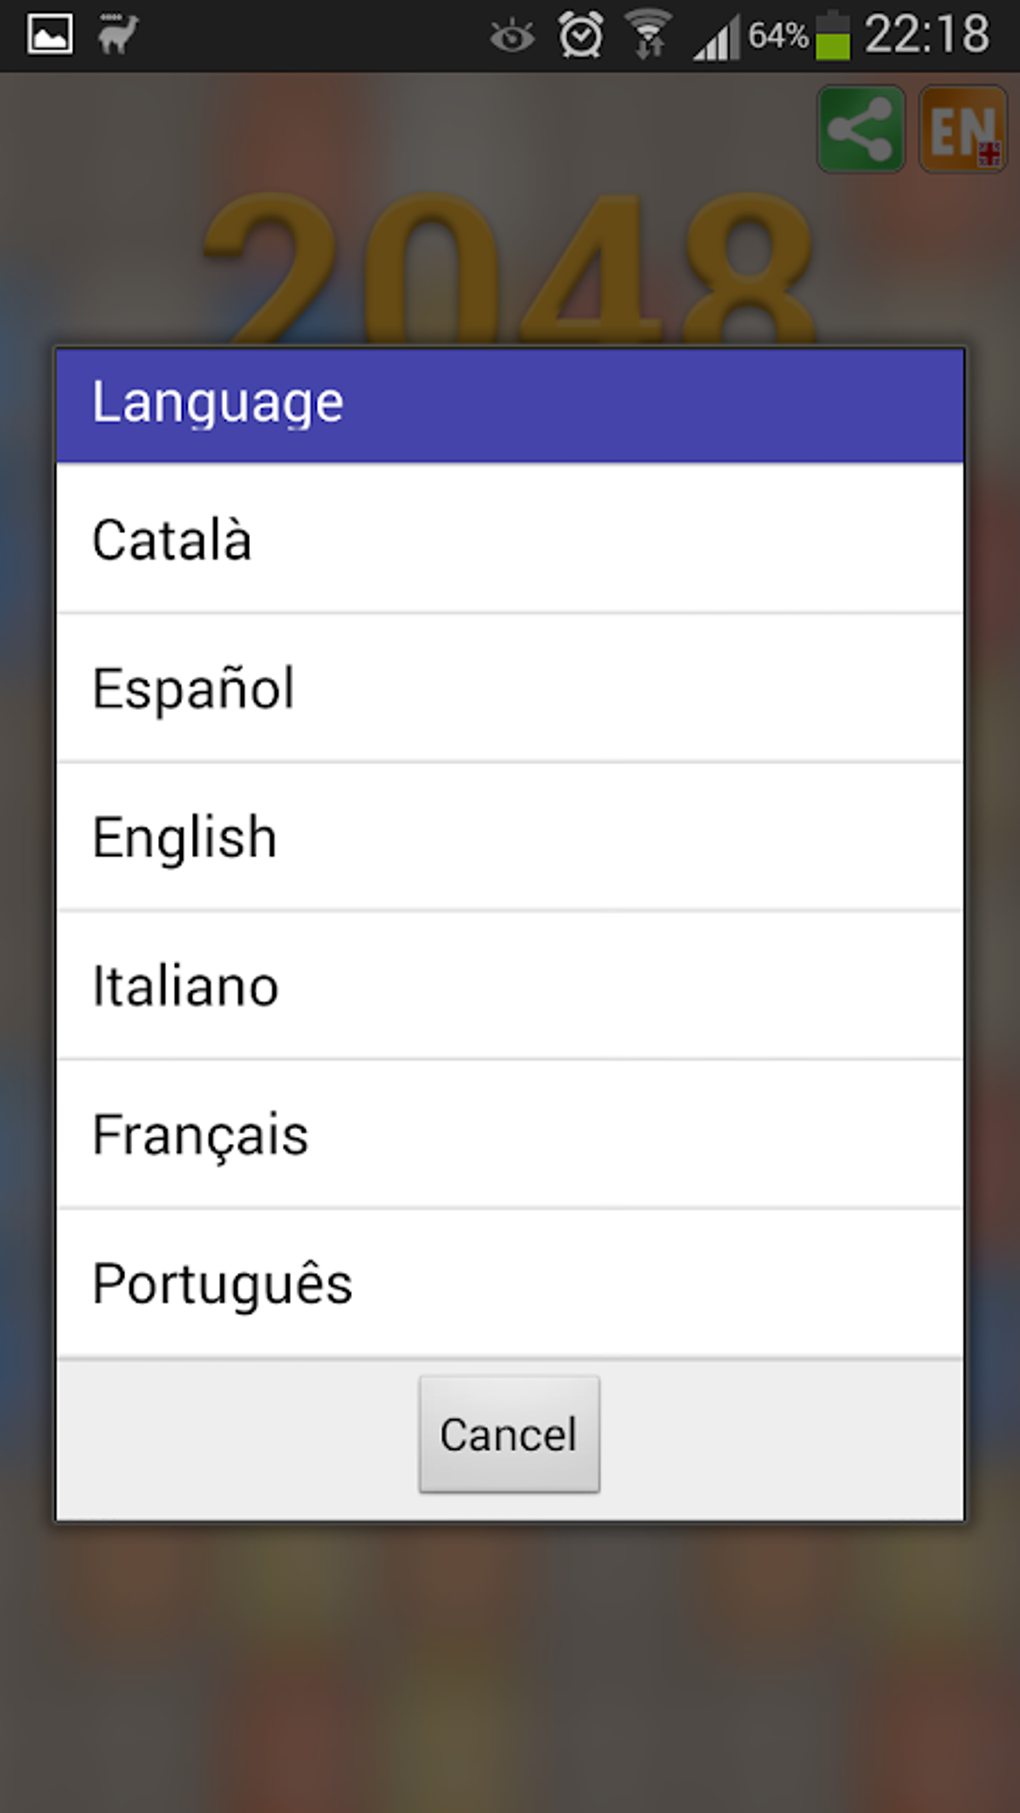Tap the orange EN language icon
The width and height of the screenshot is (1020, 1813).
pyautogui.click(x=962, y=129)
